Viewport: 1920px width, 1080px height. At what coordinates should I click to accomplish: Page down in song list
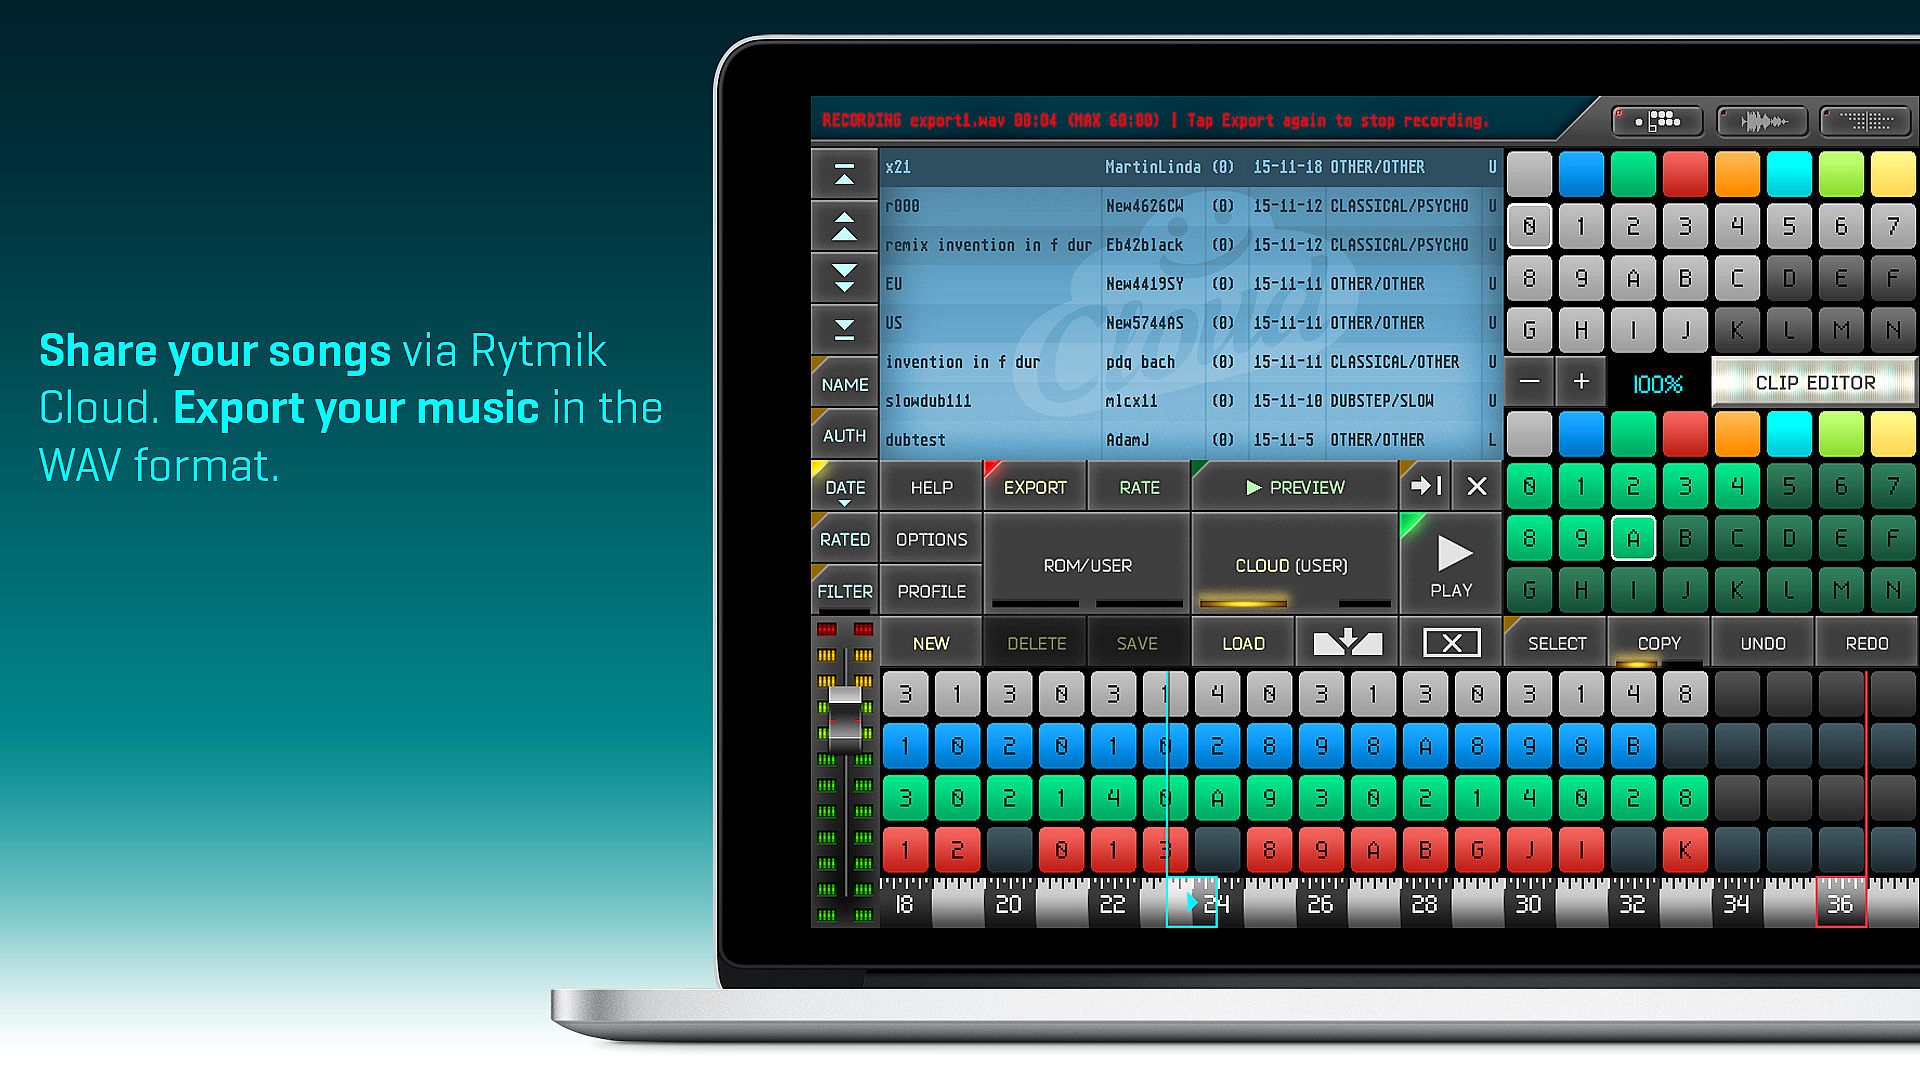tap(844, 278)
